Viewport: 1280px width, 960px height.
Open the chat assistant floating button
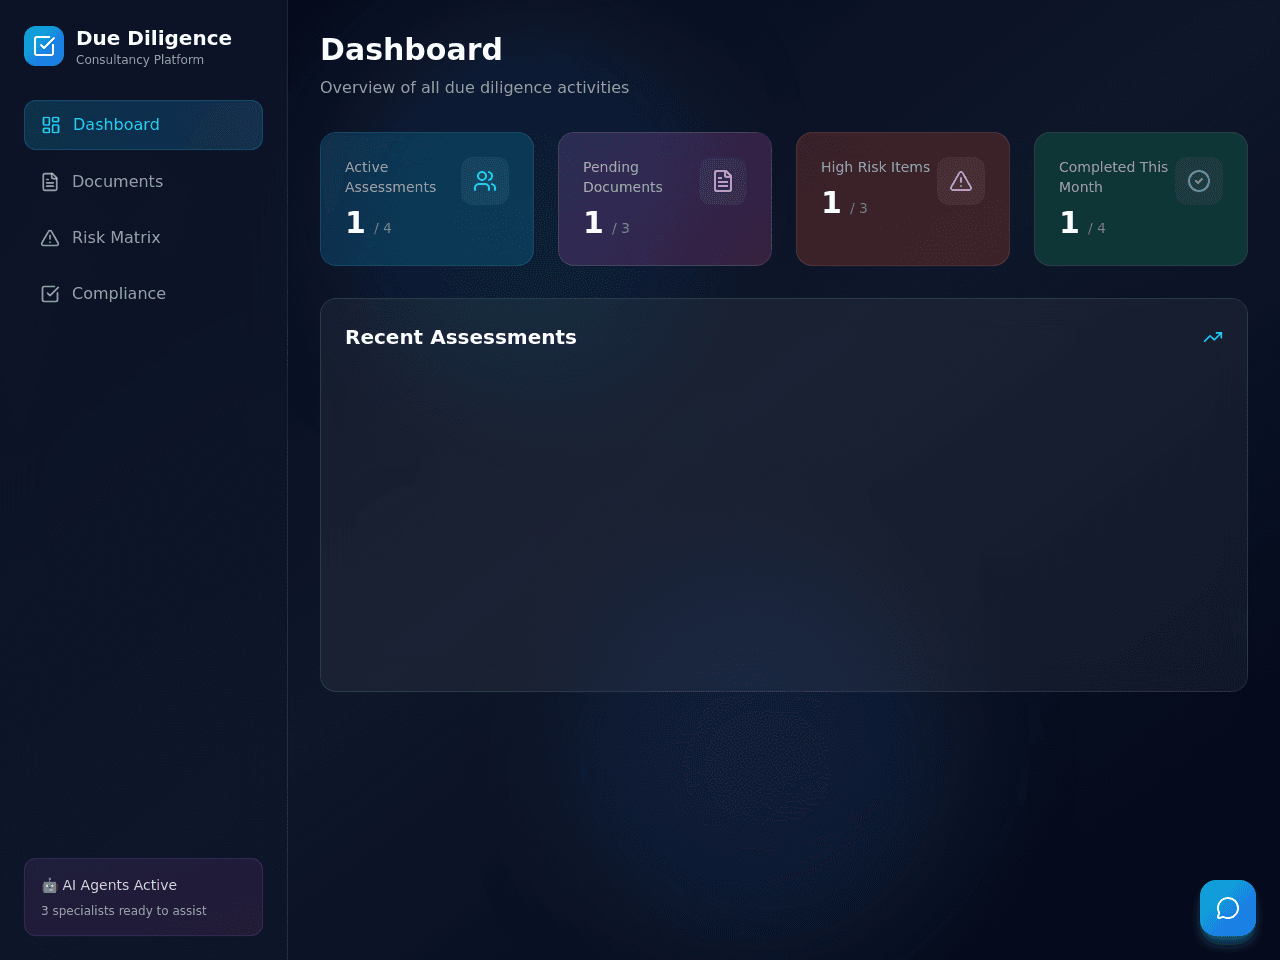1228,908
